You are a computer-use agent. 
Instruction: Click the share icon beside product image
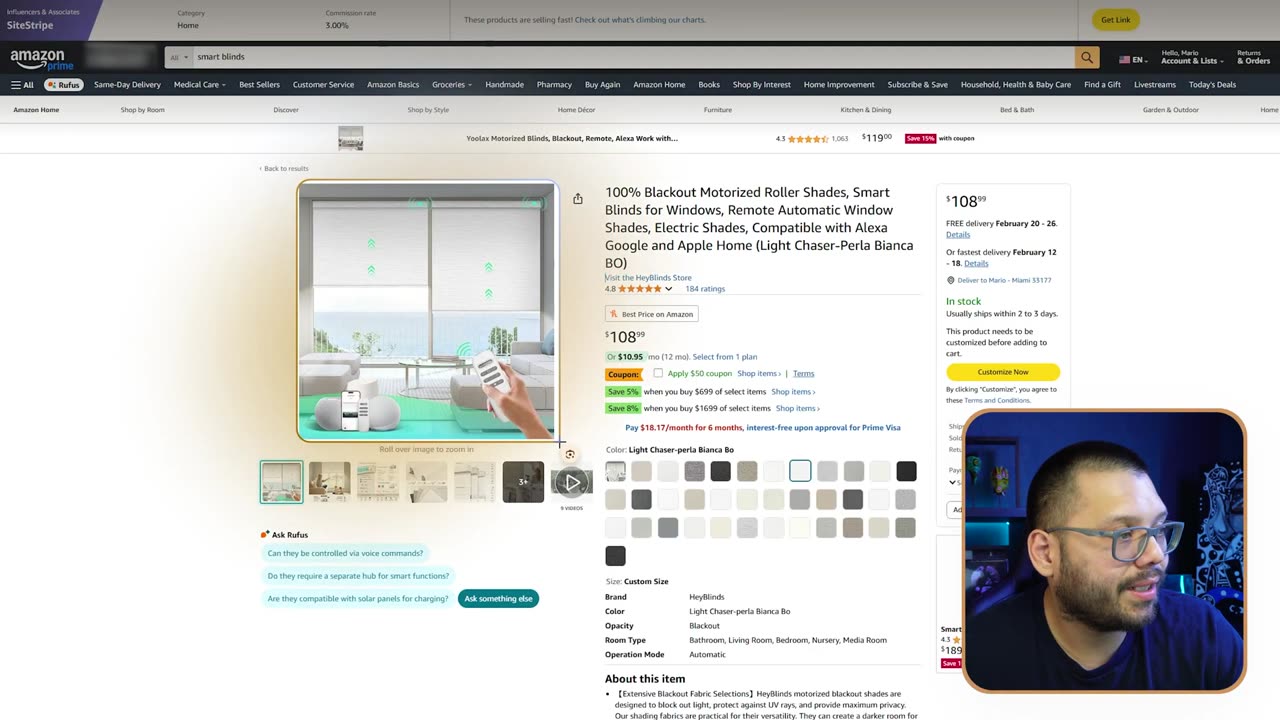pos(578,199)
